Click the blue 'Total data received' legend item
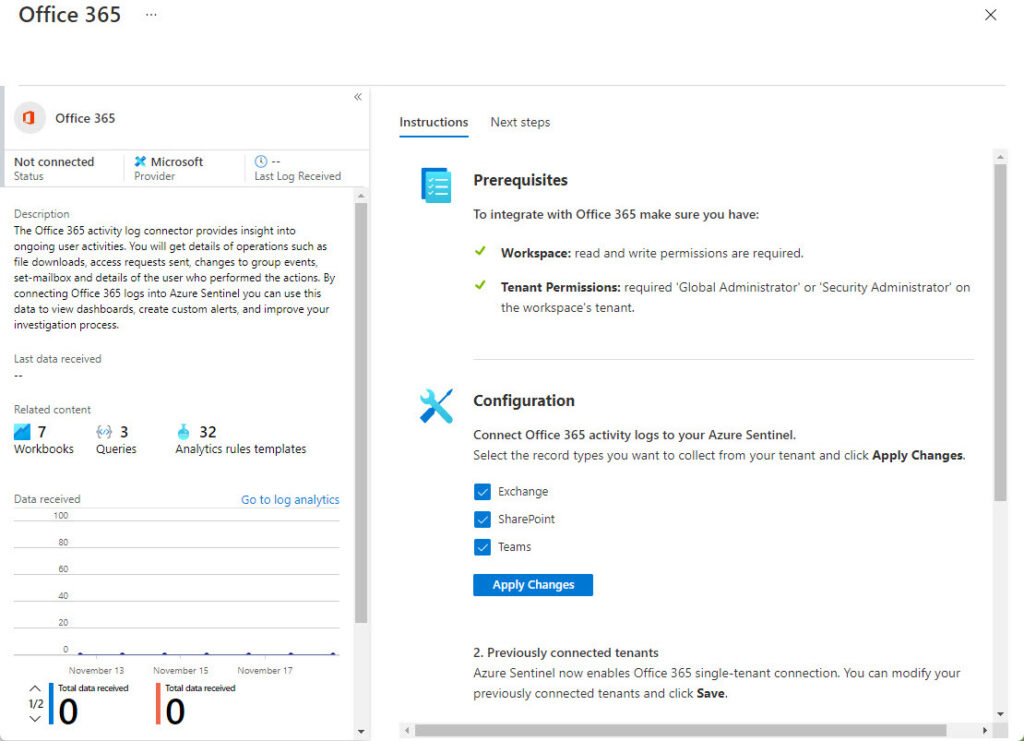1024x741 pixels. pyautogui.click(x=89, y=704)
